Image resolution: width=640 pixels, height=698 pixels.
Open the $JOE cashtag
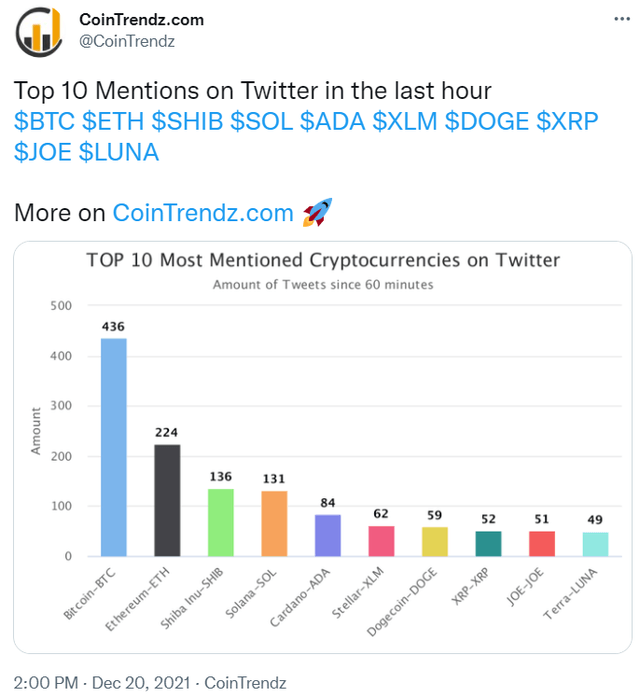point(43,152)
